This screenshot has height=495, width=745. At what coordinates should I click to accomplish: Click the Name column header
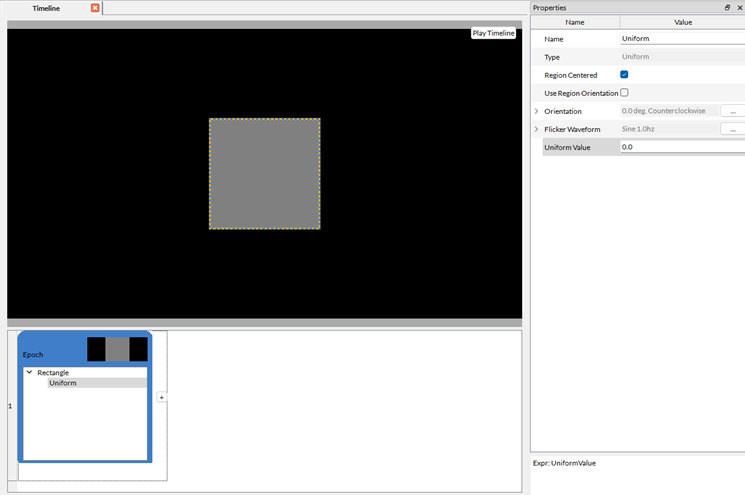click(575, 21)
